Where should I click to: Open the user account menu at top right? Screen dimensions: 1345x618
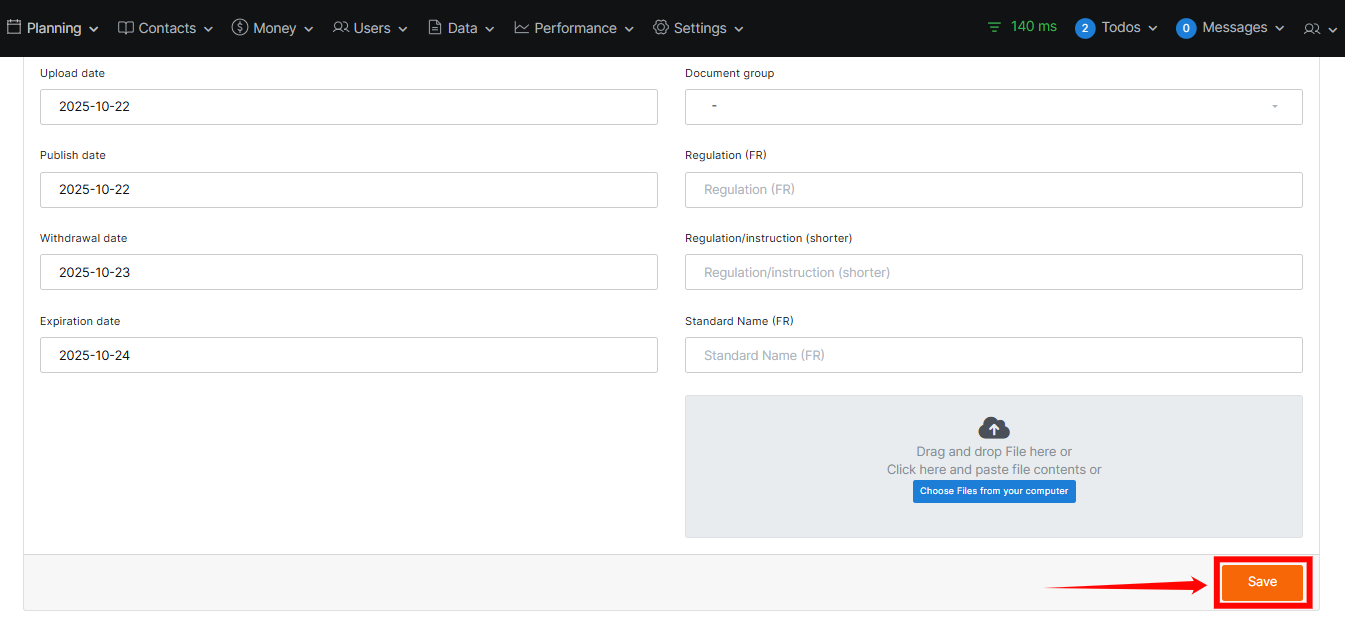pyautogui.click(x=1319, y=29)
